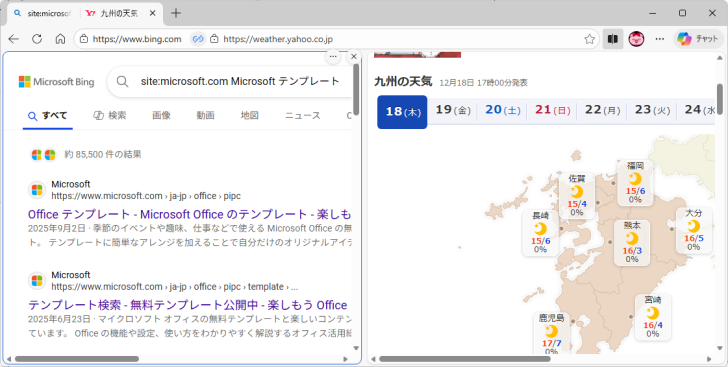
Task: Click the split-screen link icon in address bar
Action: [198, 39]
